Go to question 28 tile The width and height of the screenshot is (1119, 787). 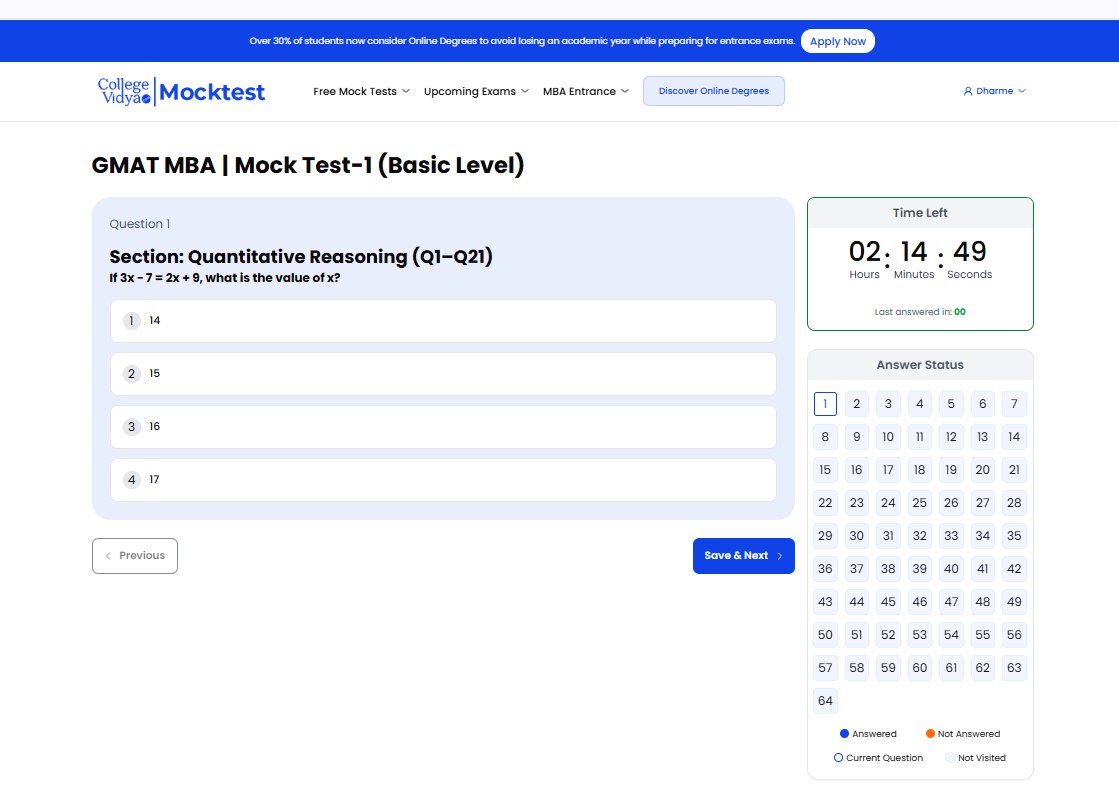tap(1014, 503)
